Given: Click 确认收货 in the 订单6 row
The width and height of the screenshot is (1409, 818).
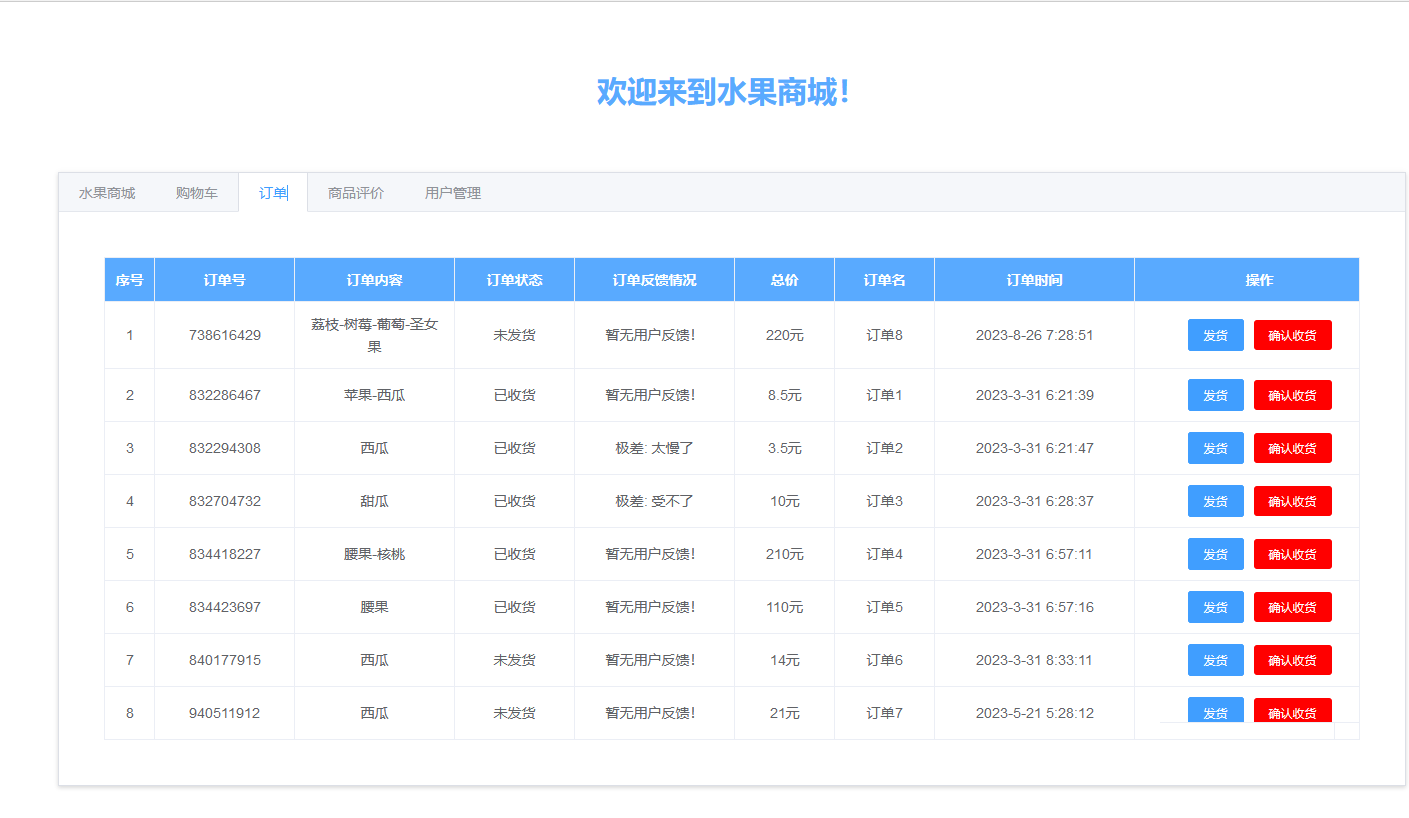Looking at the screenshot, I should point(1292,660).
